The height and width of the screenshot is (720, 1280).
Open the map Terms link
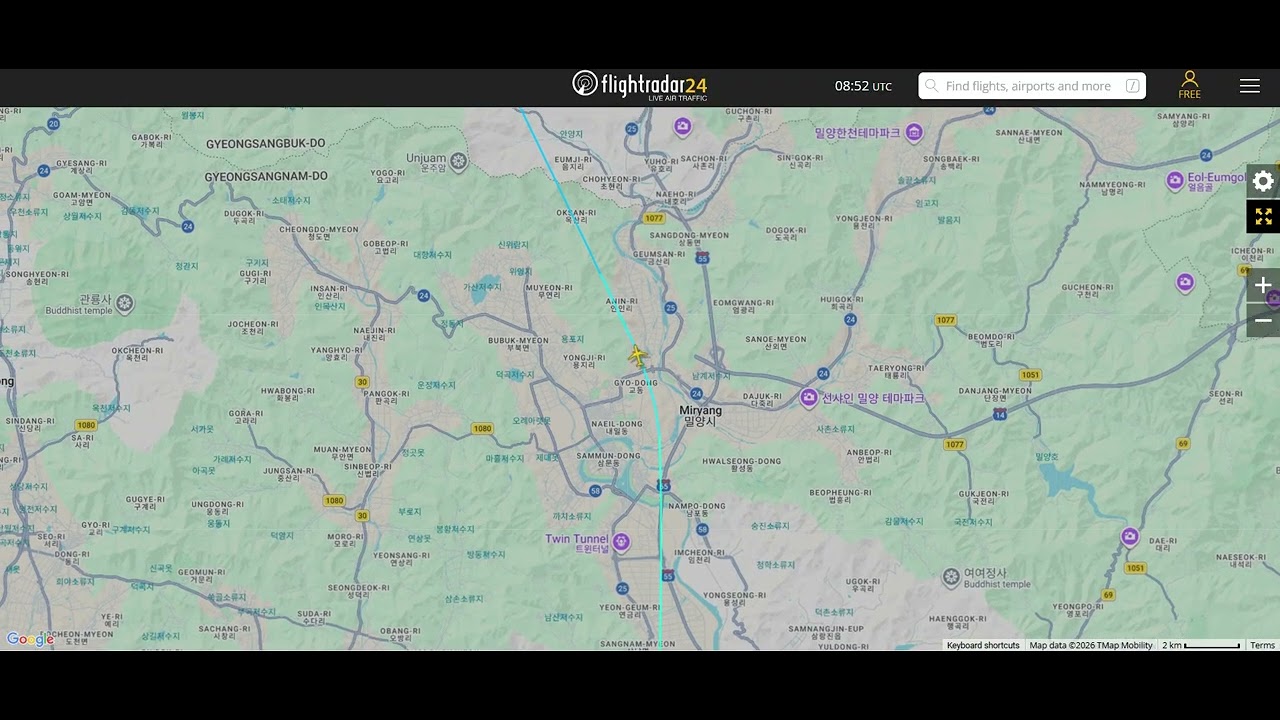coord(1262,645)
